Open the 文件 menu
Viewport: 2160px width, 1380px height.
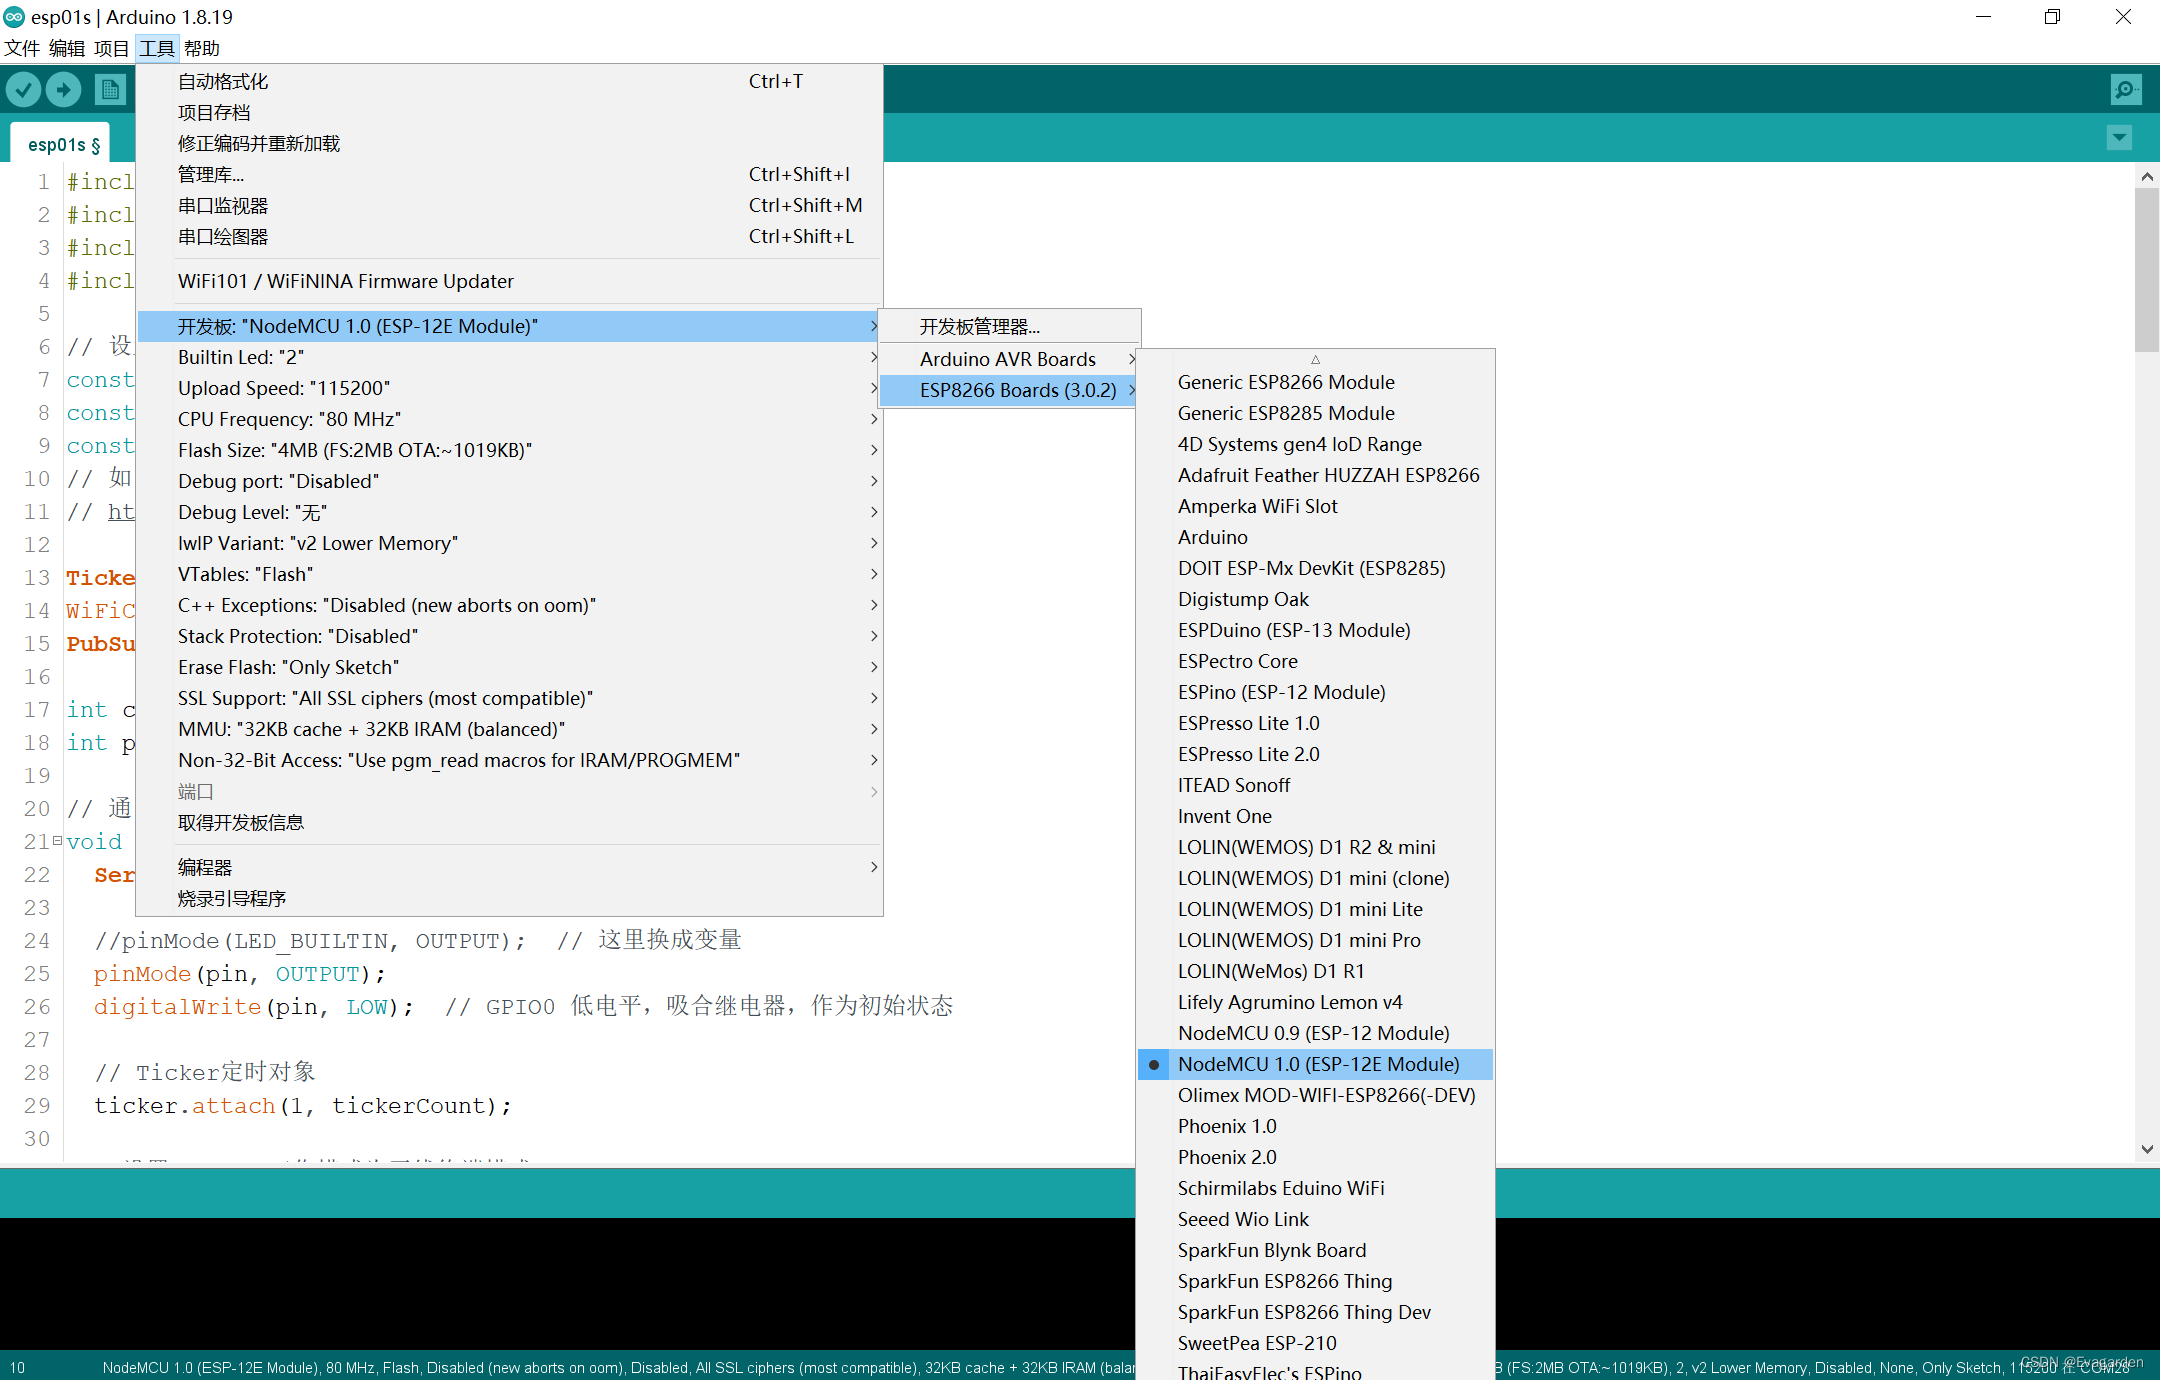[22, 48]
